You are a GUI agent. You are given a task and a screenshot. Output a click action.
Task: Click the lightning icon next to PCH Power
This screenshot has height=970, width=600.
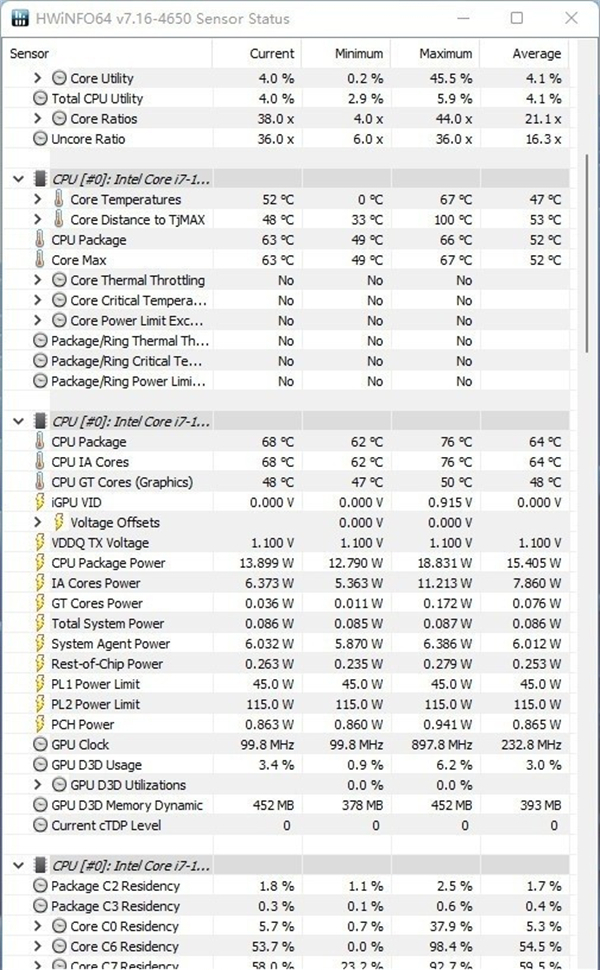click(40, 724)
